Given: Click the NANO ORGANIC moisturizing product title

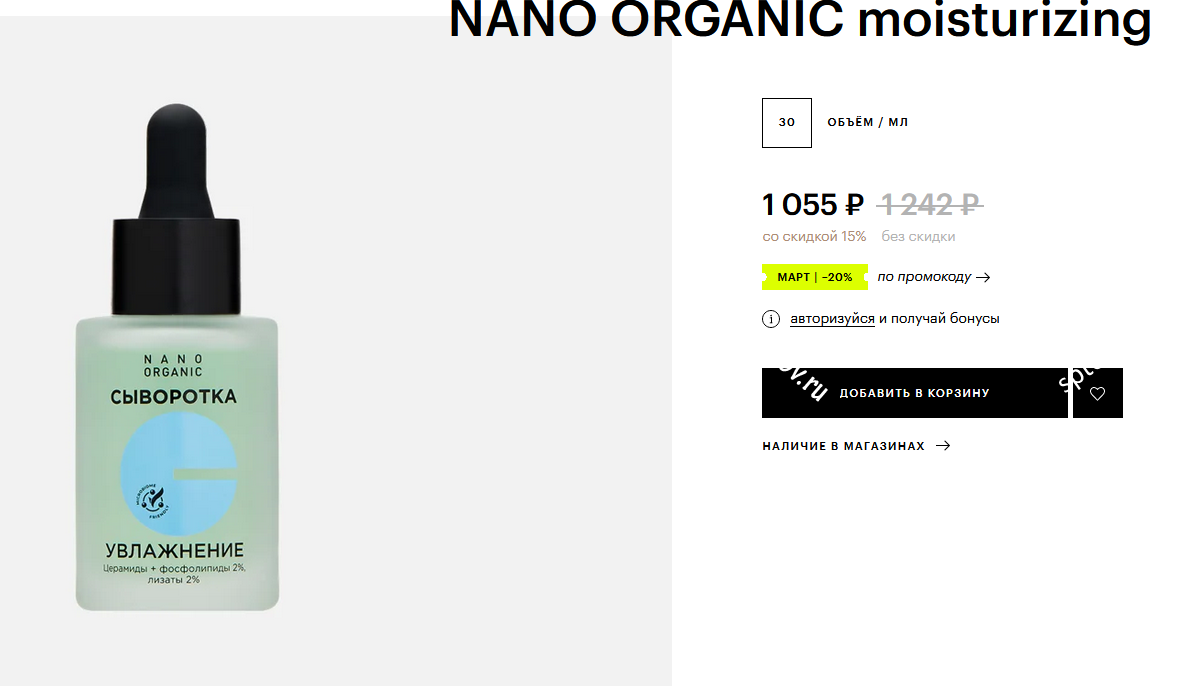Looking at the screenshot, I should point(800,20).
